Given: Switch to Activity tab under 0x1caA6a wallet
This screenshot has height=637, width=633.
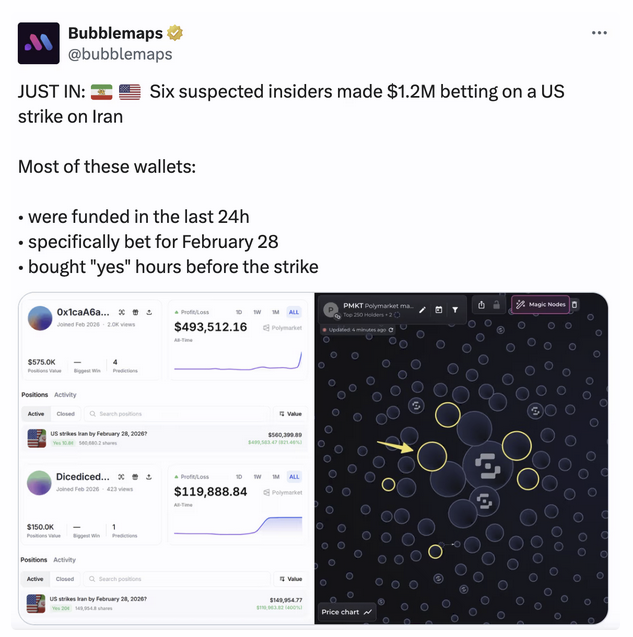Looking at the screenshot, I should click(65, 394).
